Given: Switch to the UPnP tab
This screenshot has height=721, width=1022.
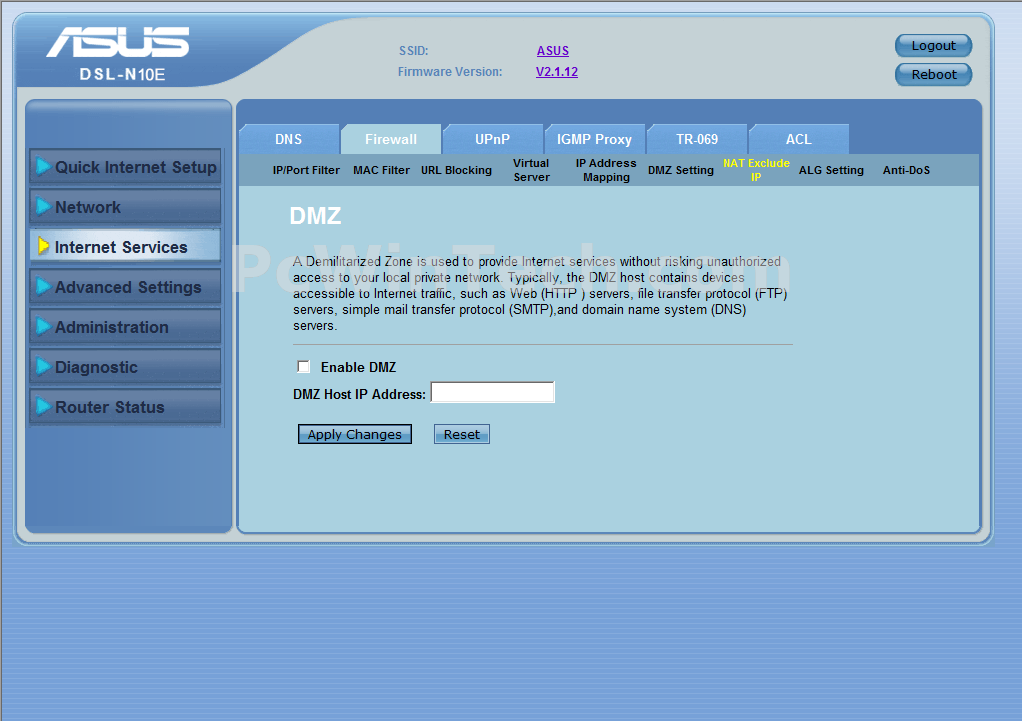Looking at the screenshot, I should click(x=493, y=139).
